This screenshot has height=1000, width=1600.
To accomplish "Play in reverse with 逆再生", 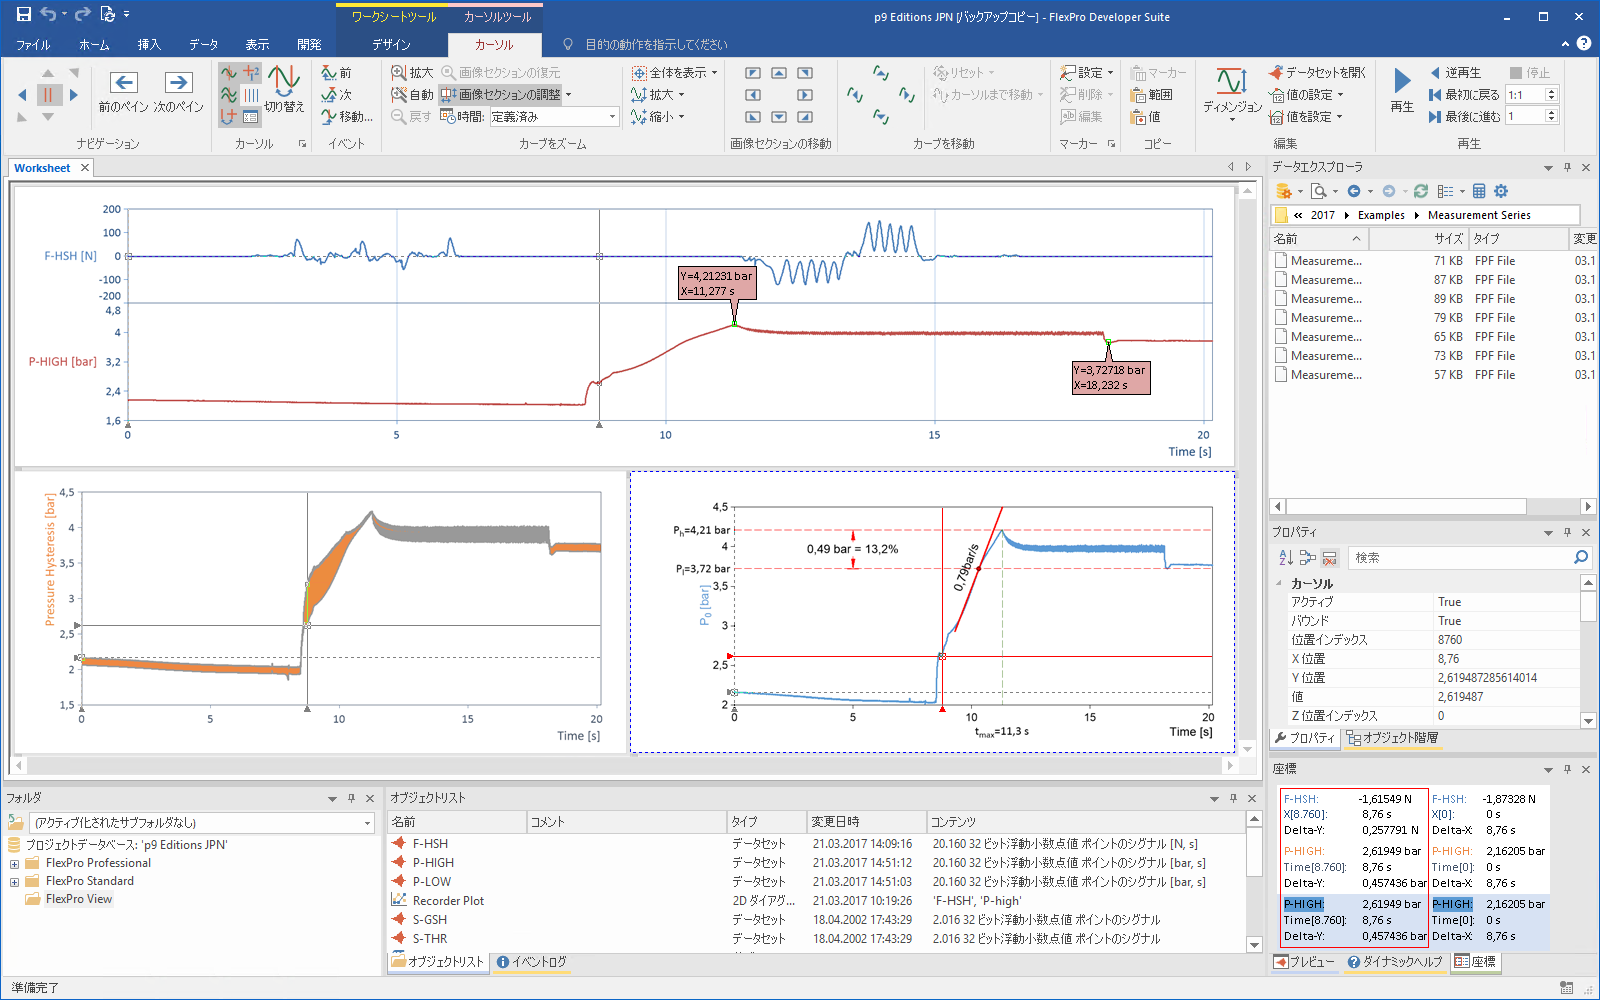I will click(x=1455, y=73).
